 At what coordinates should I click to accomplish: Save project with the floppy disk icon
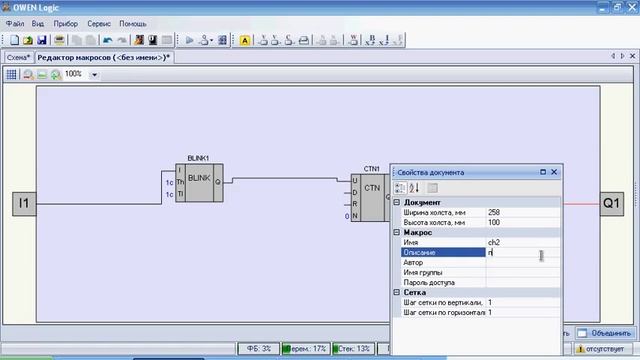pyautogui.click(x=42, y=40)
